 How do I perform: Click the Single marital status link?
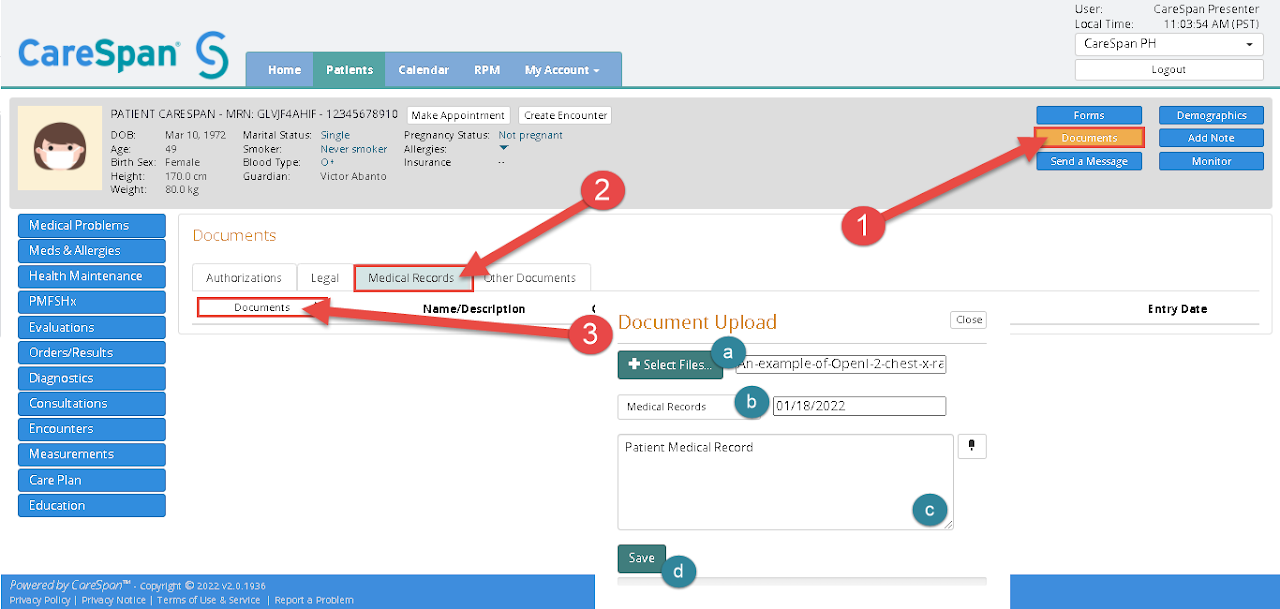click(x=335, y=135)
